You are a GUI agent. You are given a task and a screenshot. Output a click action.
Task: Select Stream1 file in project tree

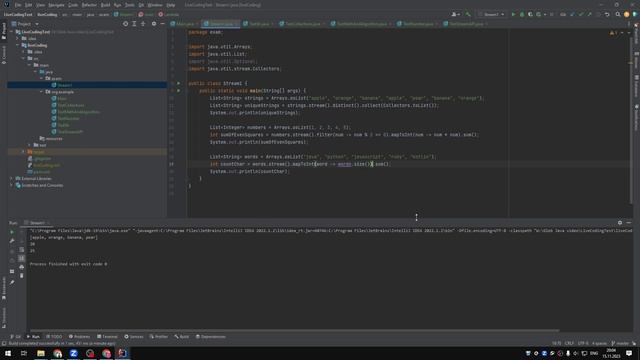(64, 85)
